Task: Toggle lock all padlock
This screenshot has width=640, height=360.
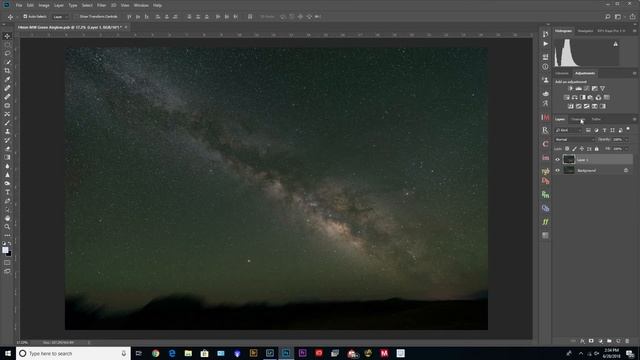Action: (596, 149)
